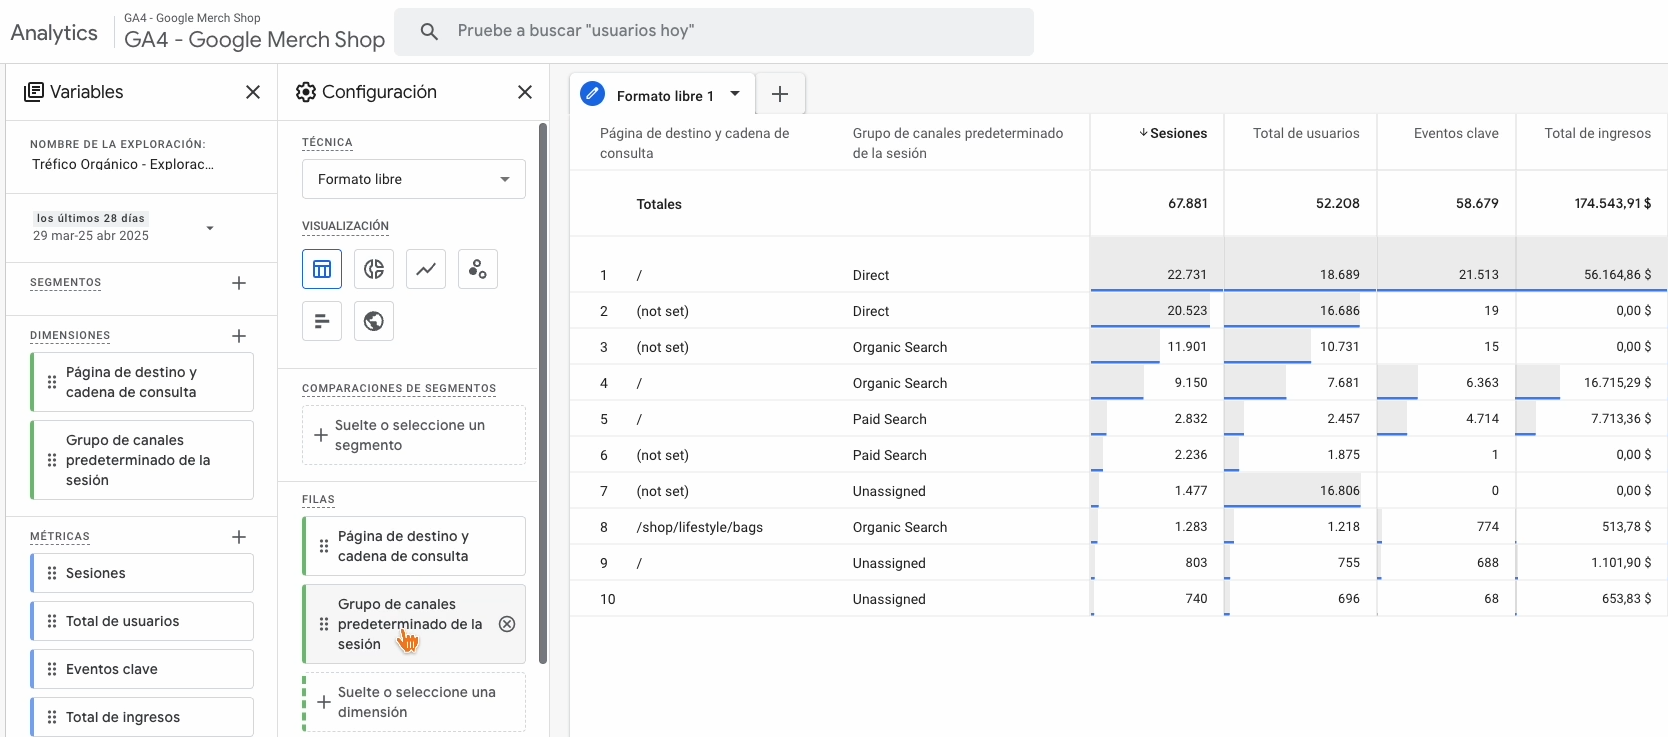1668x737 pixels.
Task: Remove Grupo de canales row dimension
Action: point(507,624)
